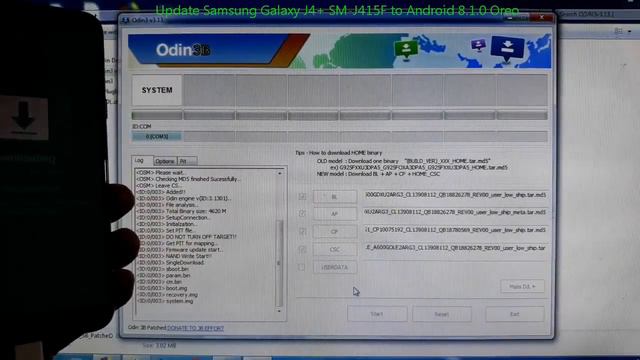Toggle the CSC file checkbox
The width and height of the screenshot is (640, 360).
[x=302, y=249]
